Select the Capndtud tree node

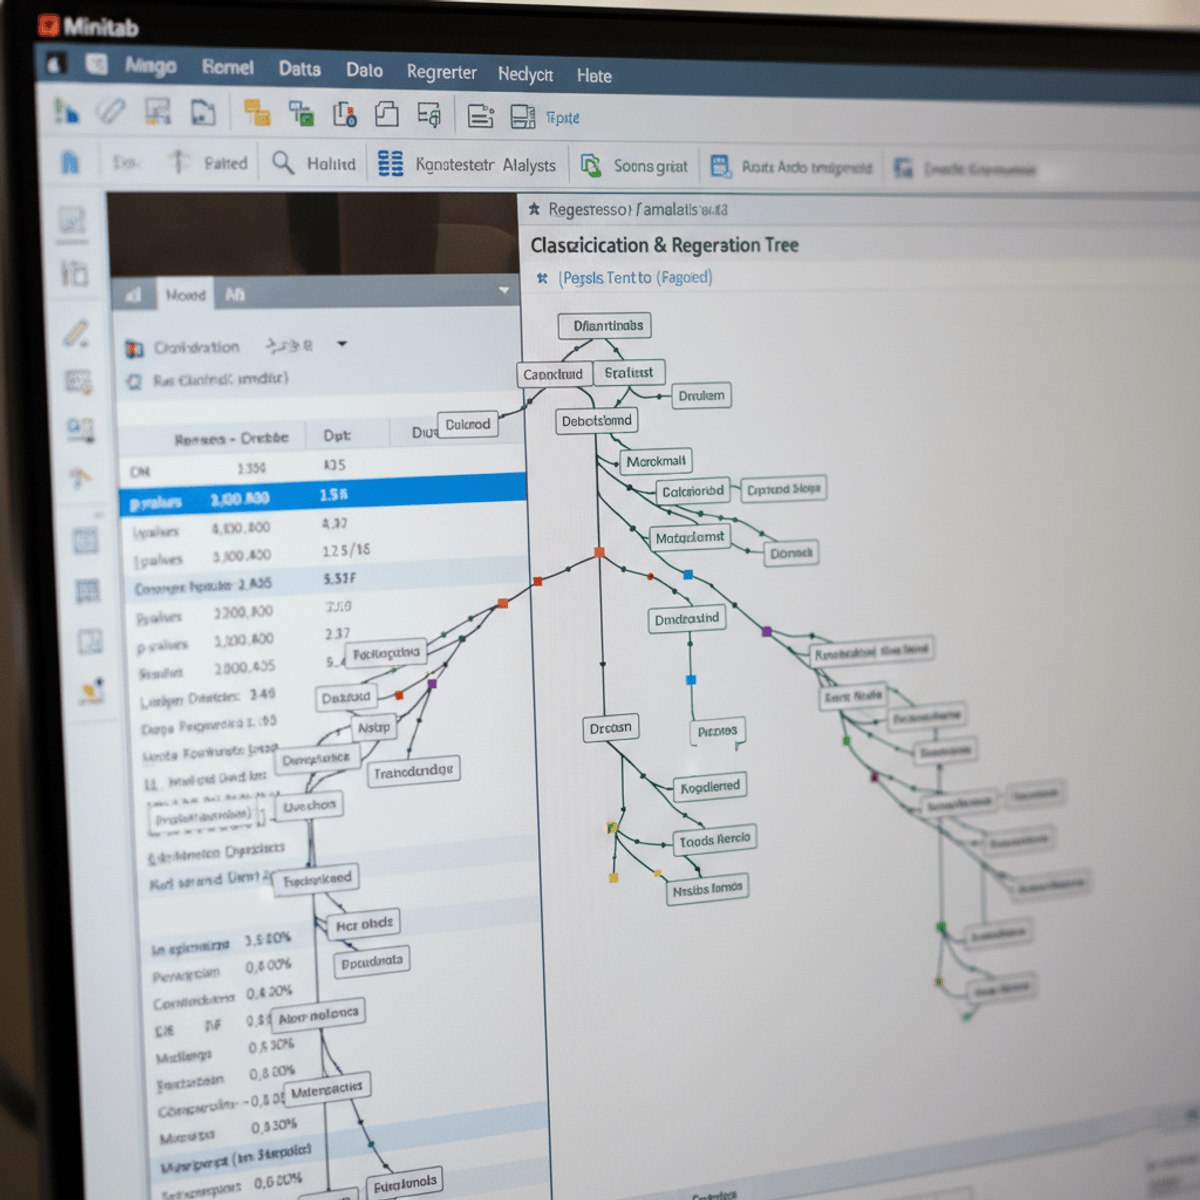point(553,374)
